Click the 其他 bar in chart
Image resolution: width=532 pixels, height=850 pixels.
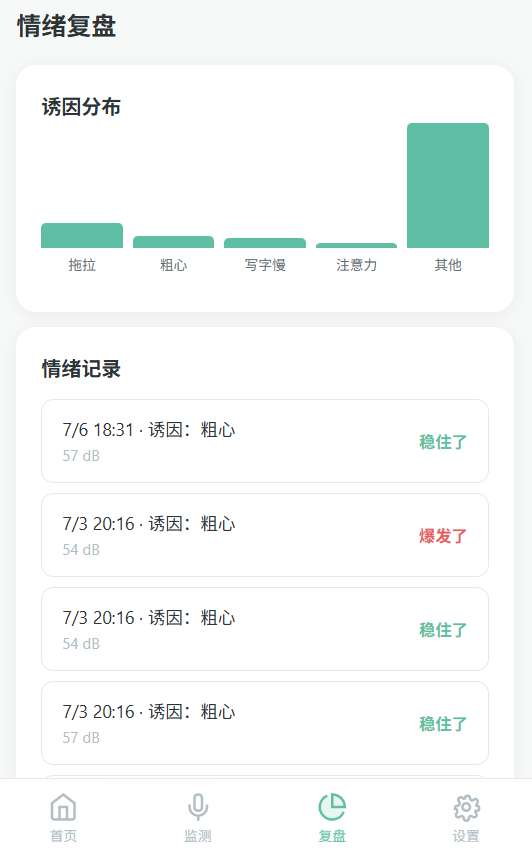click(448, 185)
